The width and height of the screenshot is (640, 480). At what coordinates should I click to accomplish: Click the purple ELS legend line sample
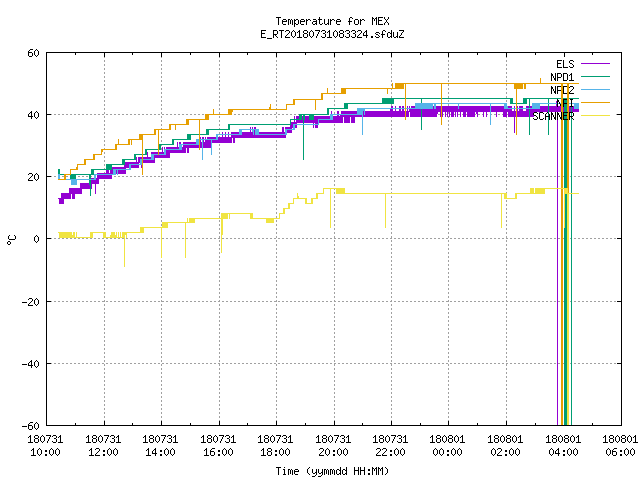[x=595, y=64]
